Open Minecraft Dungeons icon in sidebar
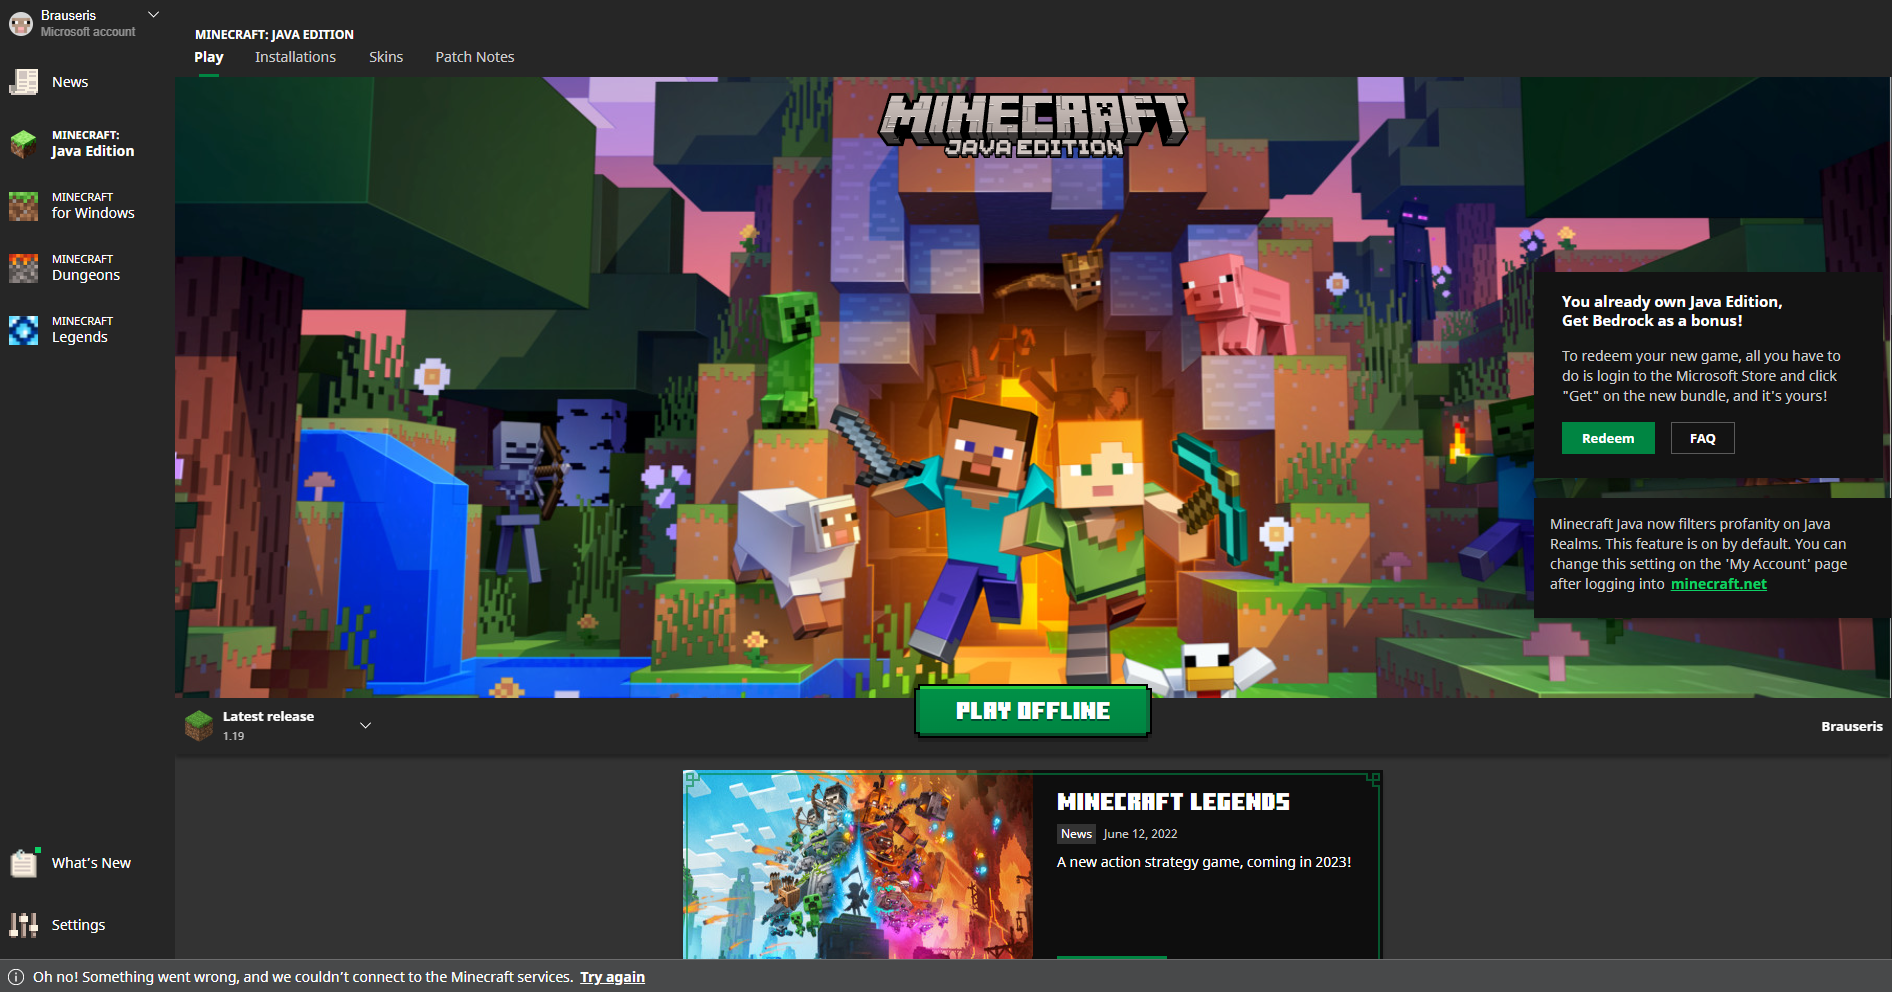 click(23, 268)
